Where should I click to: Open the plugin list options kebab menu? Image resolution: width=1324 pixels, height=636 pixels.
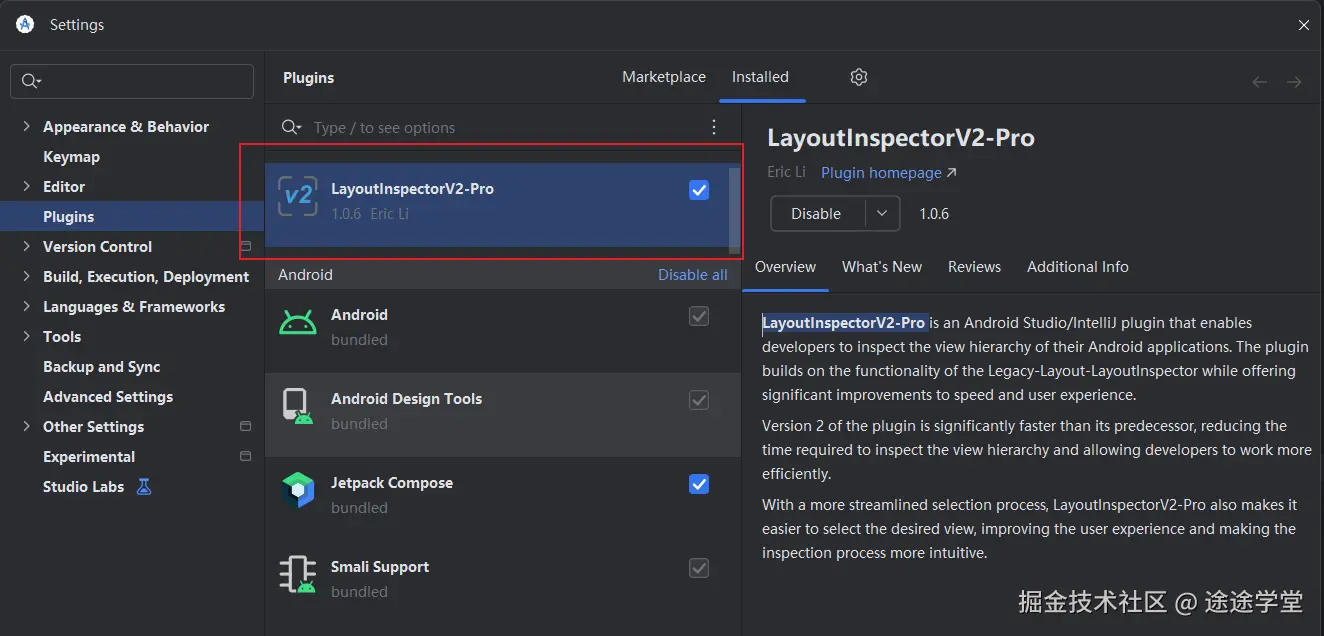714,127
